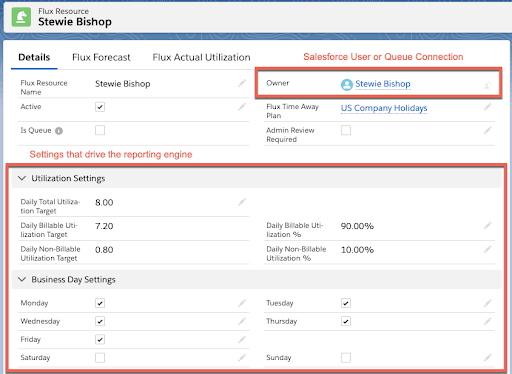Open the US Company Holidays link

pyautogui.click(x=384, y=108)
